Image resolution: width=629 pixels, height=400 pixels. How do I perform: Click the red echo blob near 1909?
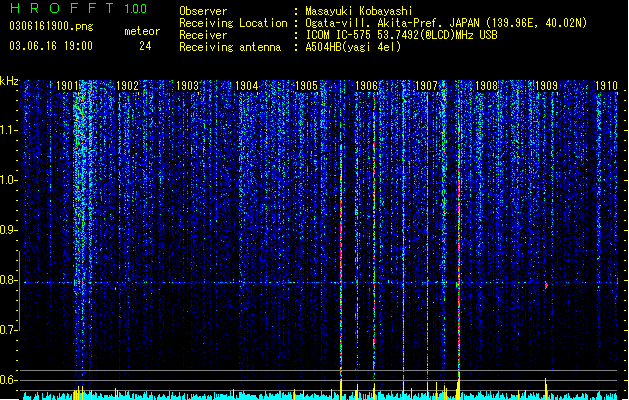pyautogui.click(x=546, y=286)
